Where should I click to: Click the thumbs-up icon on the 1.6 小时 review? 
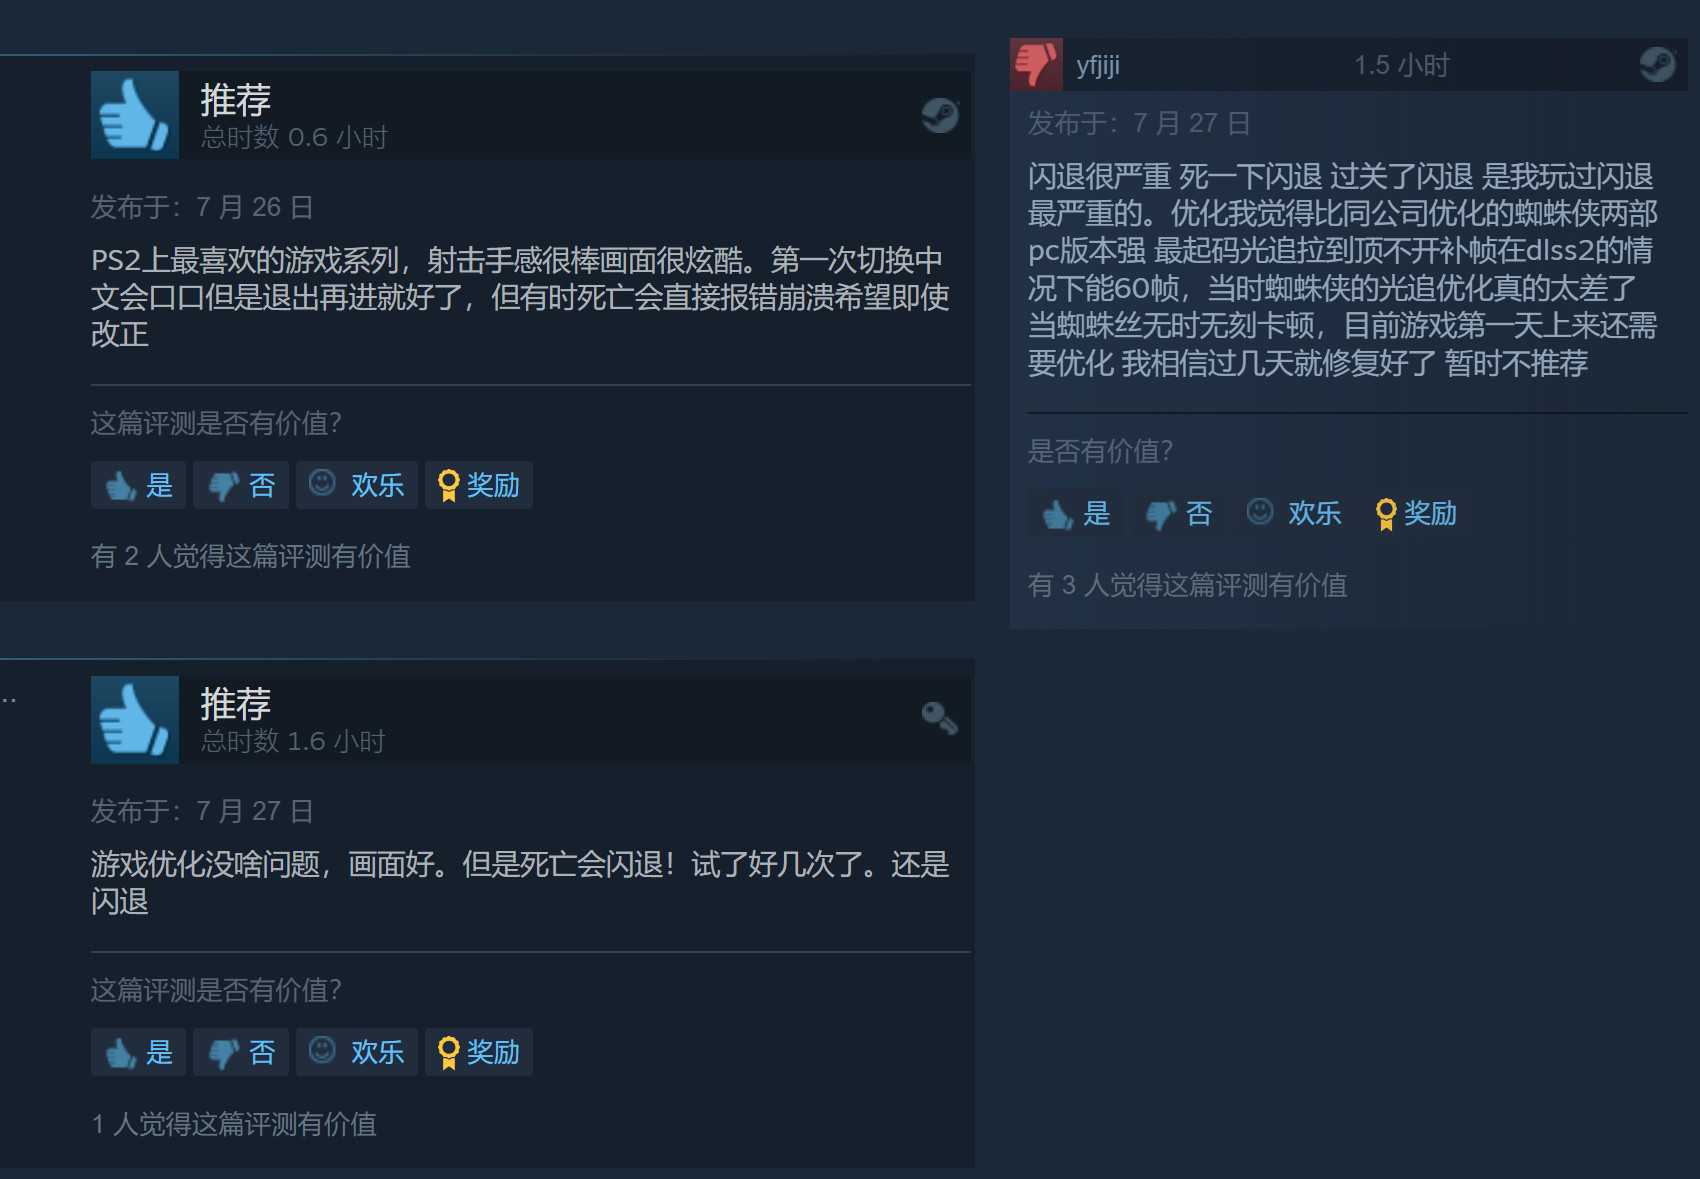coord(135,720)
